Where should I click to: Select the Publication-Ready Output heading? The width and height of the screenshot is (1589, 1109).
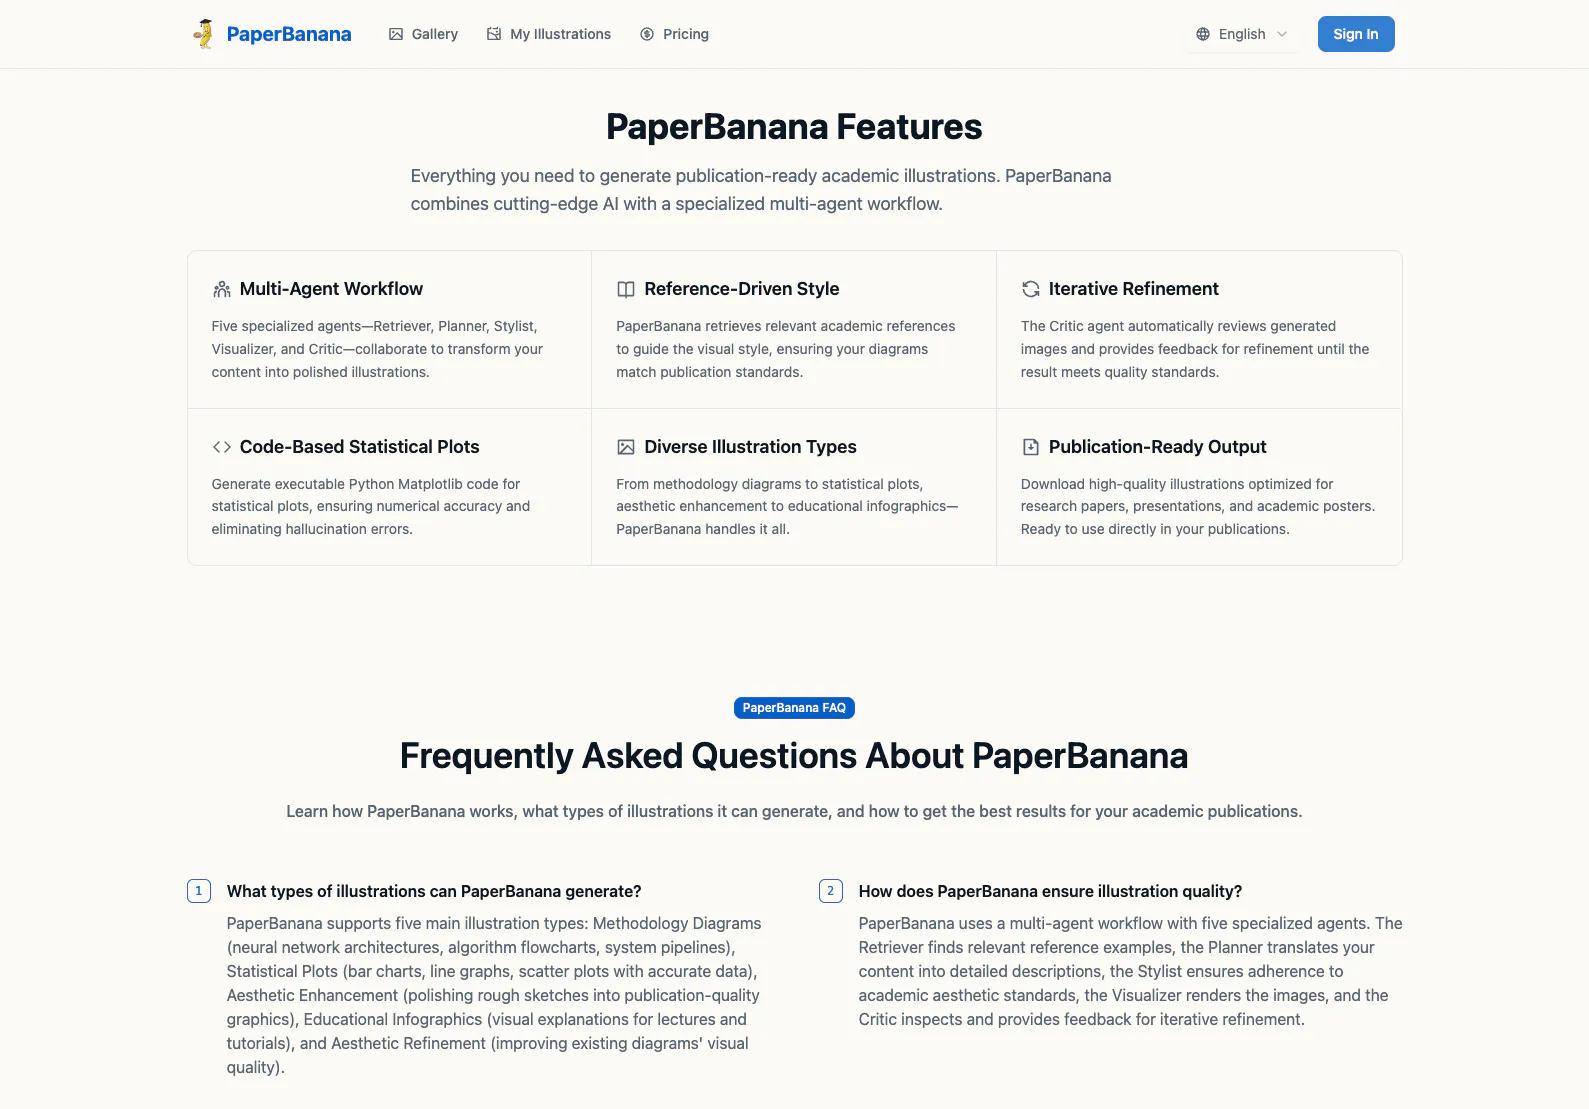point(1158,447)
